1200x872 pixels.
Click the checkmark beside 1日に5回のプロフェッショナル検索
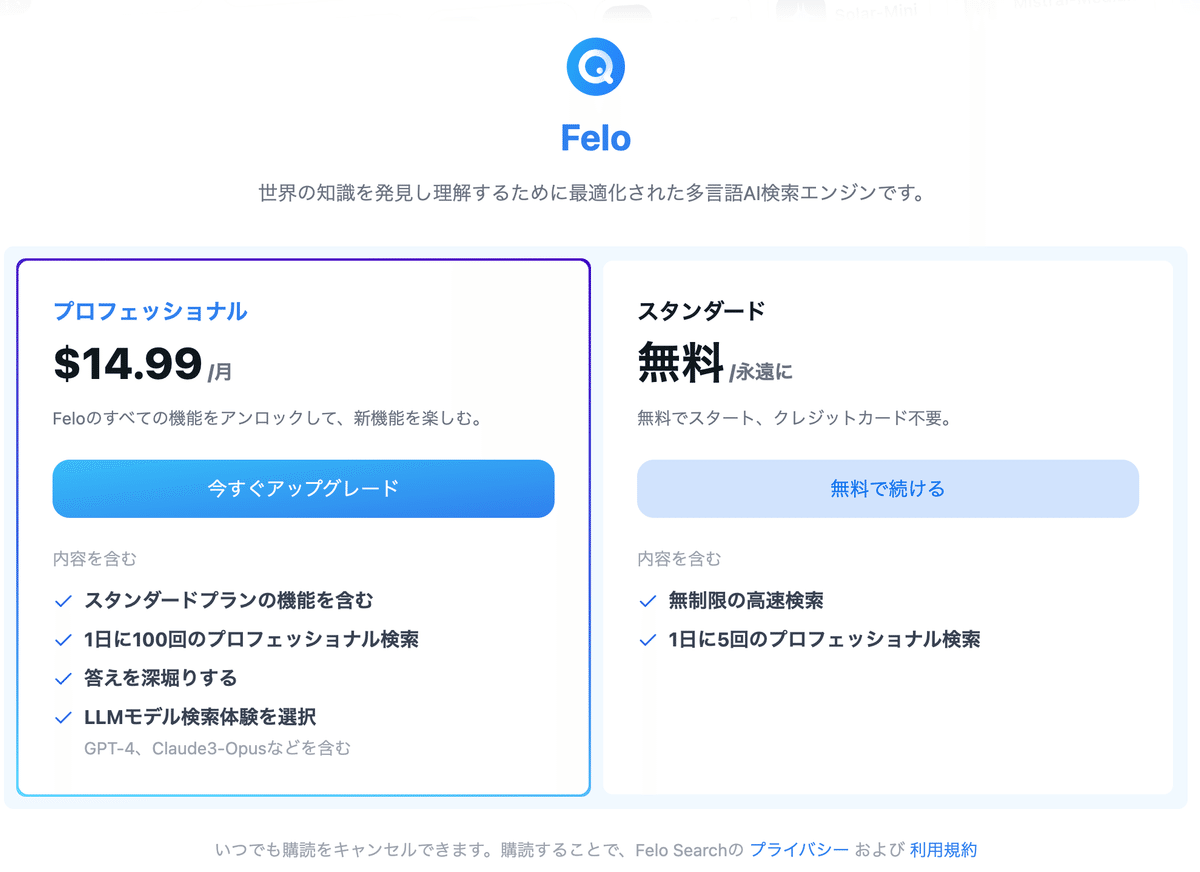click(x=646, y=639)
